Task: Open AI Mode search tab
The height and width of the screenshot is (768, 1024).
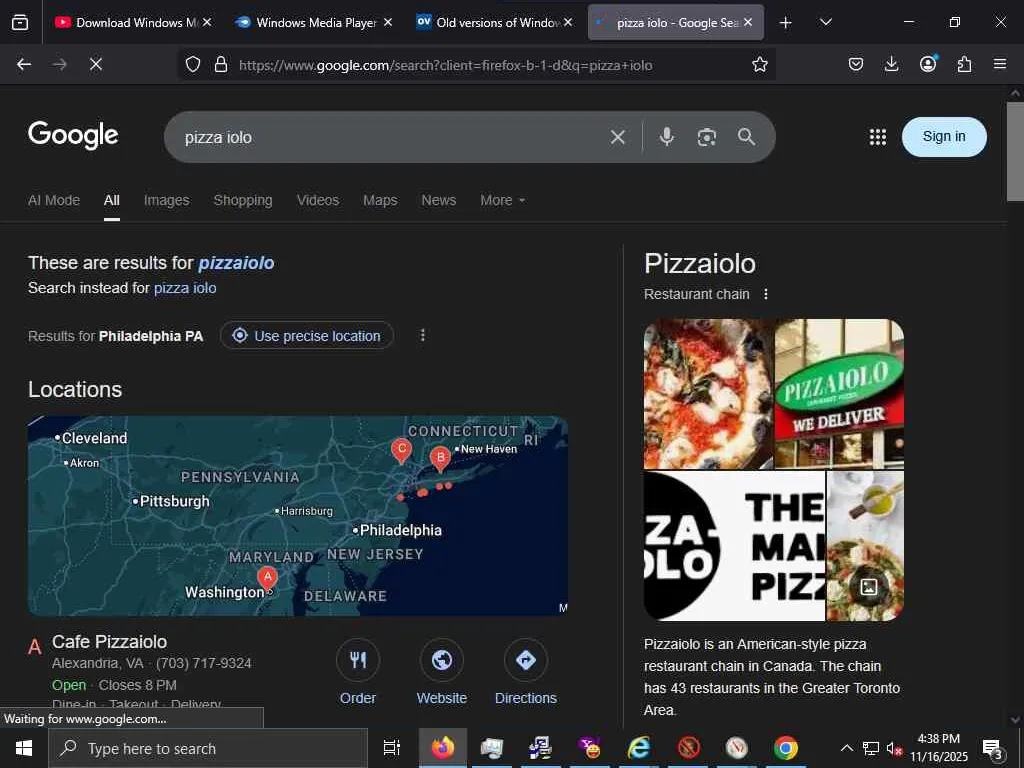Action: (54, 200)
